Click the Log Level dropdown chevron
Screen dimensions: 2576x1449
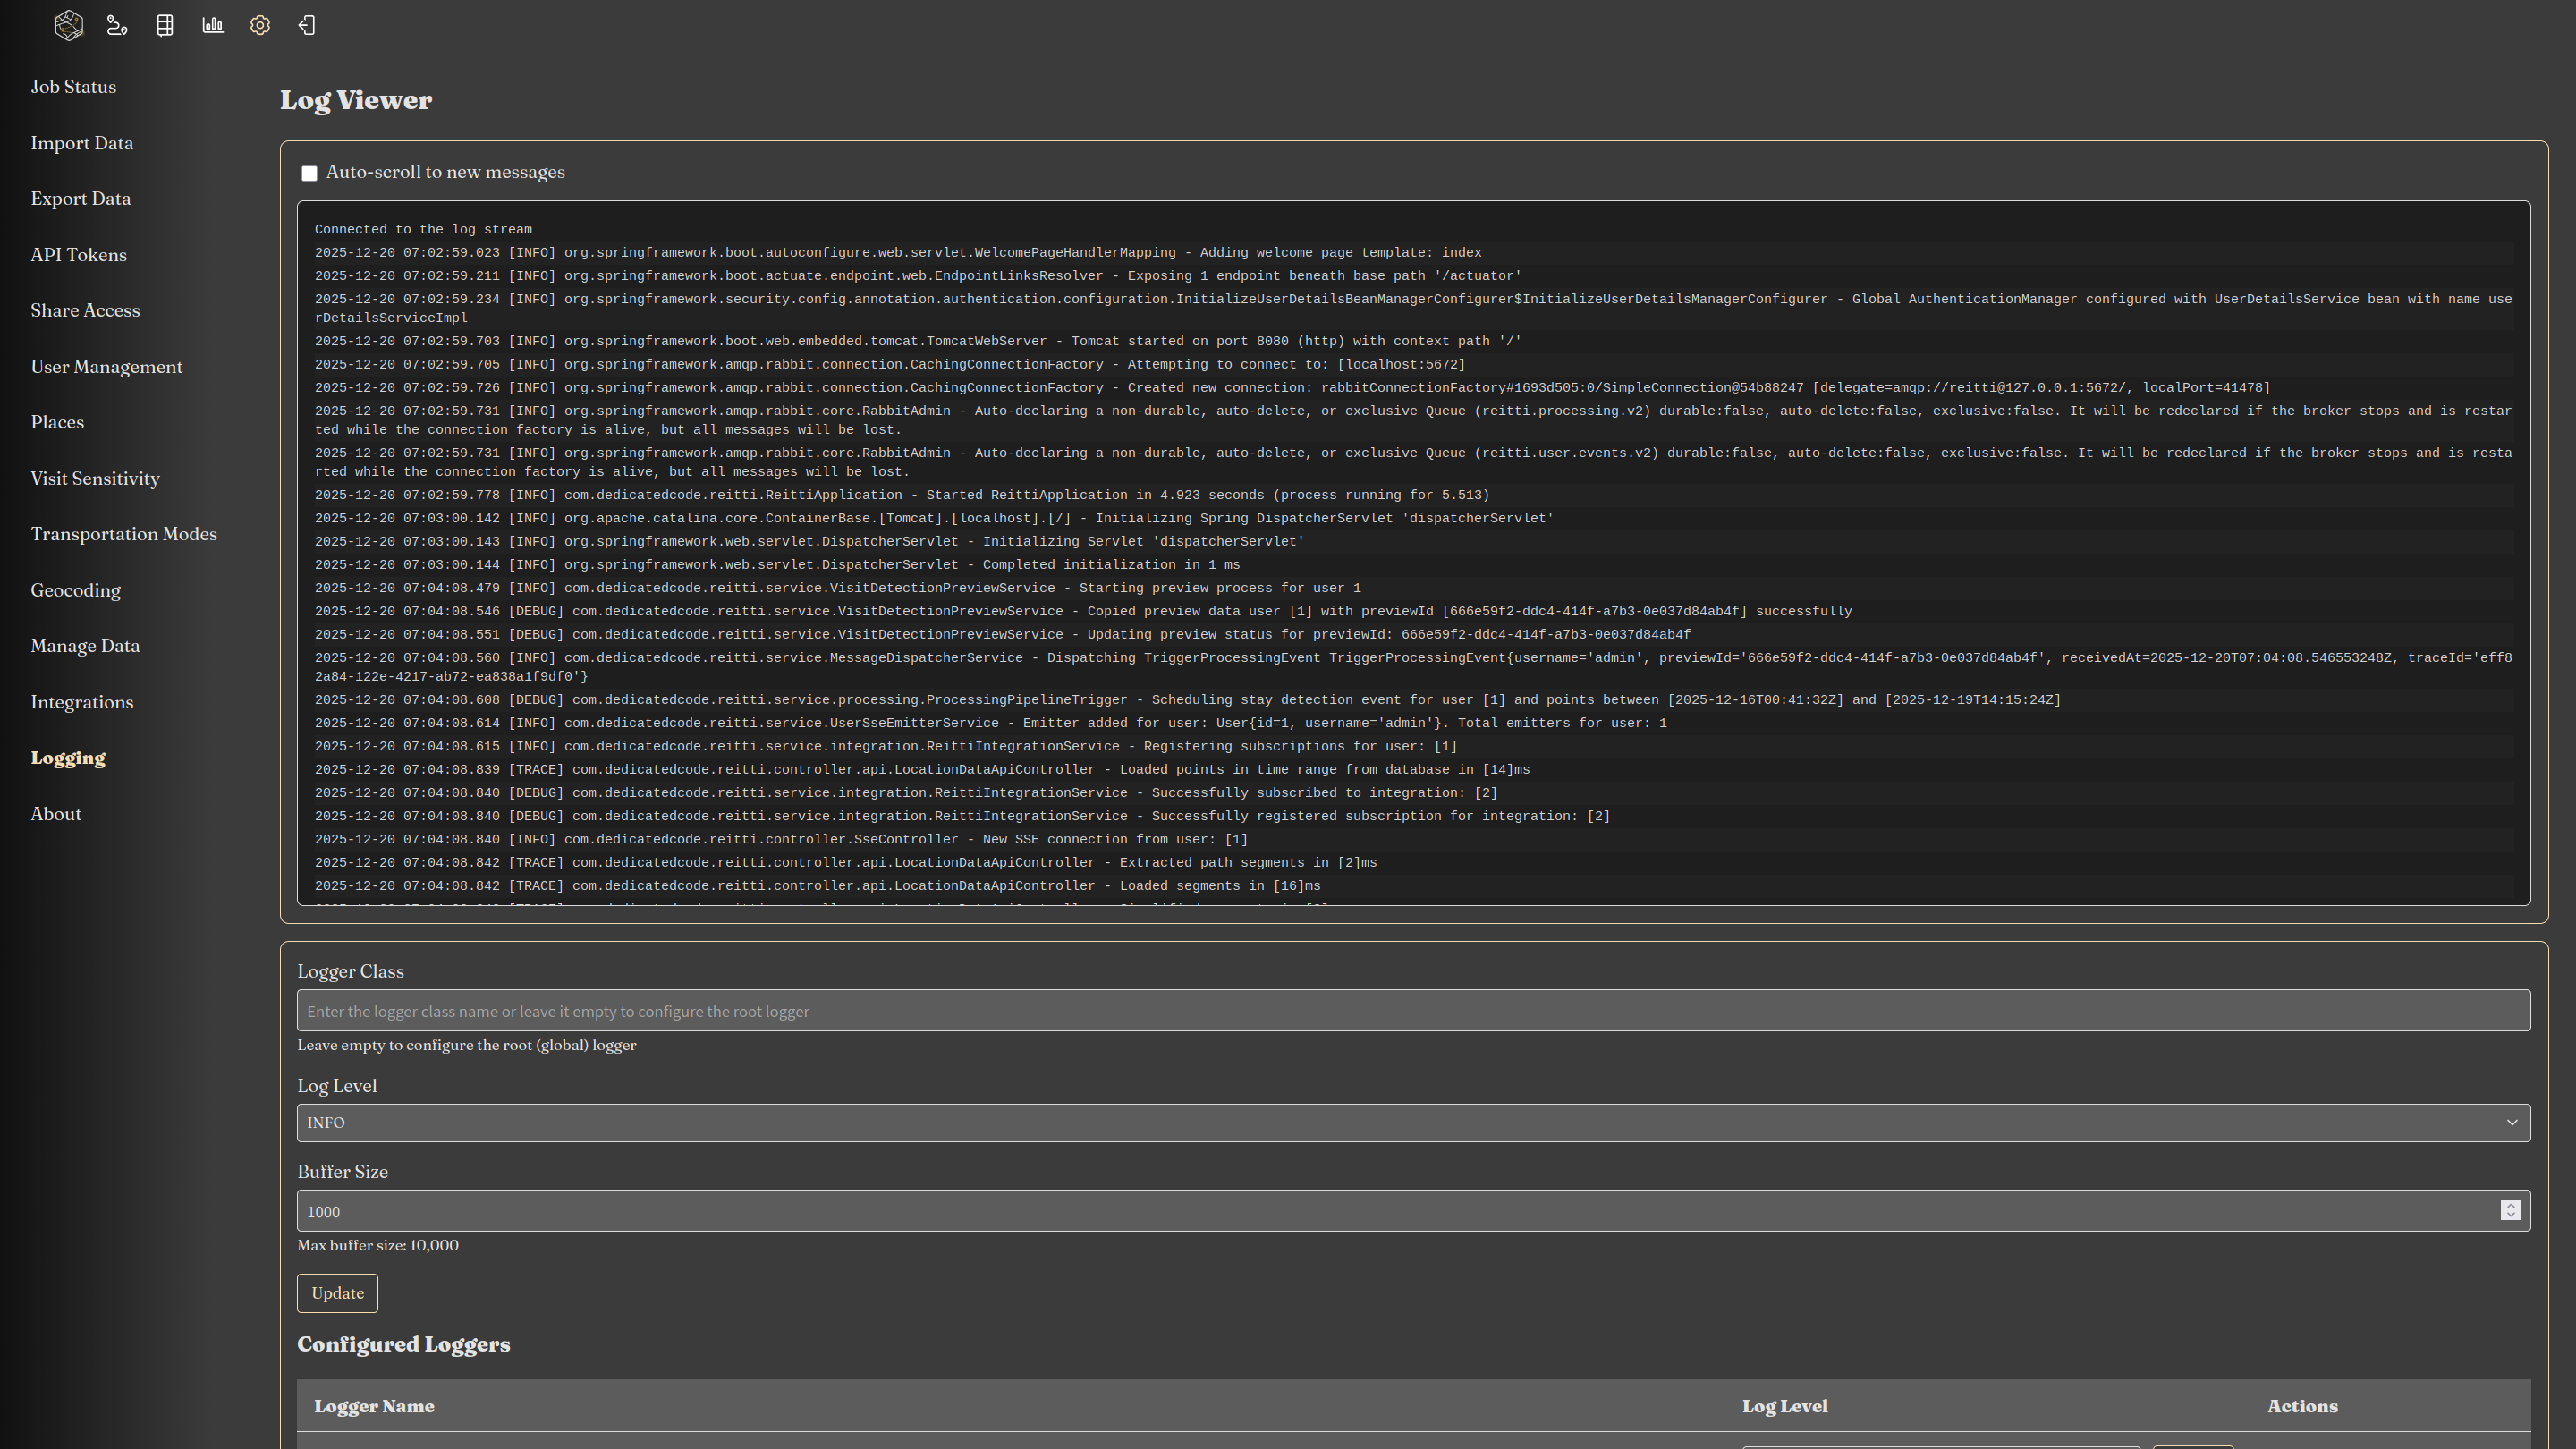click(x=2511, y=1123)
